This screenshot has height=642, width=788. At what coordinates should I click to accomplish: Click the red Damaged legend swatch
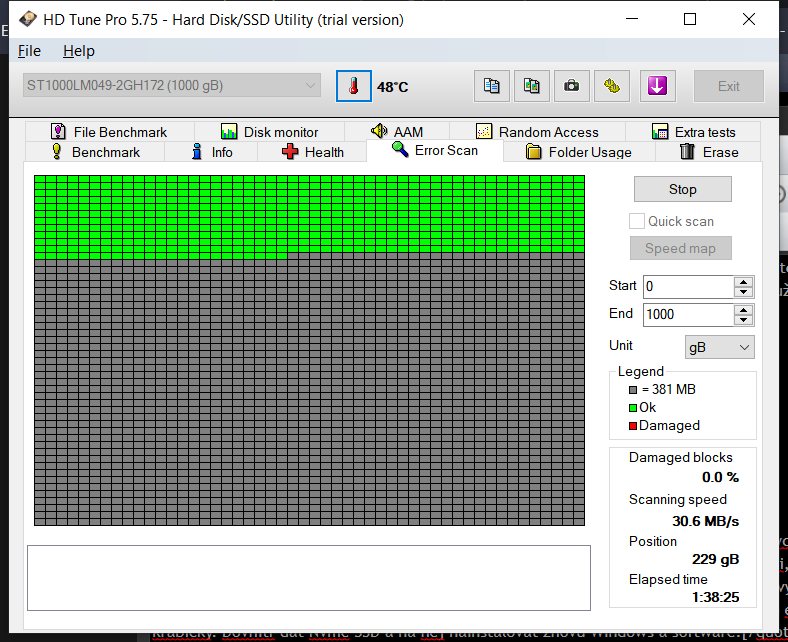coord(633,426)
